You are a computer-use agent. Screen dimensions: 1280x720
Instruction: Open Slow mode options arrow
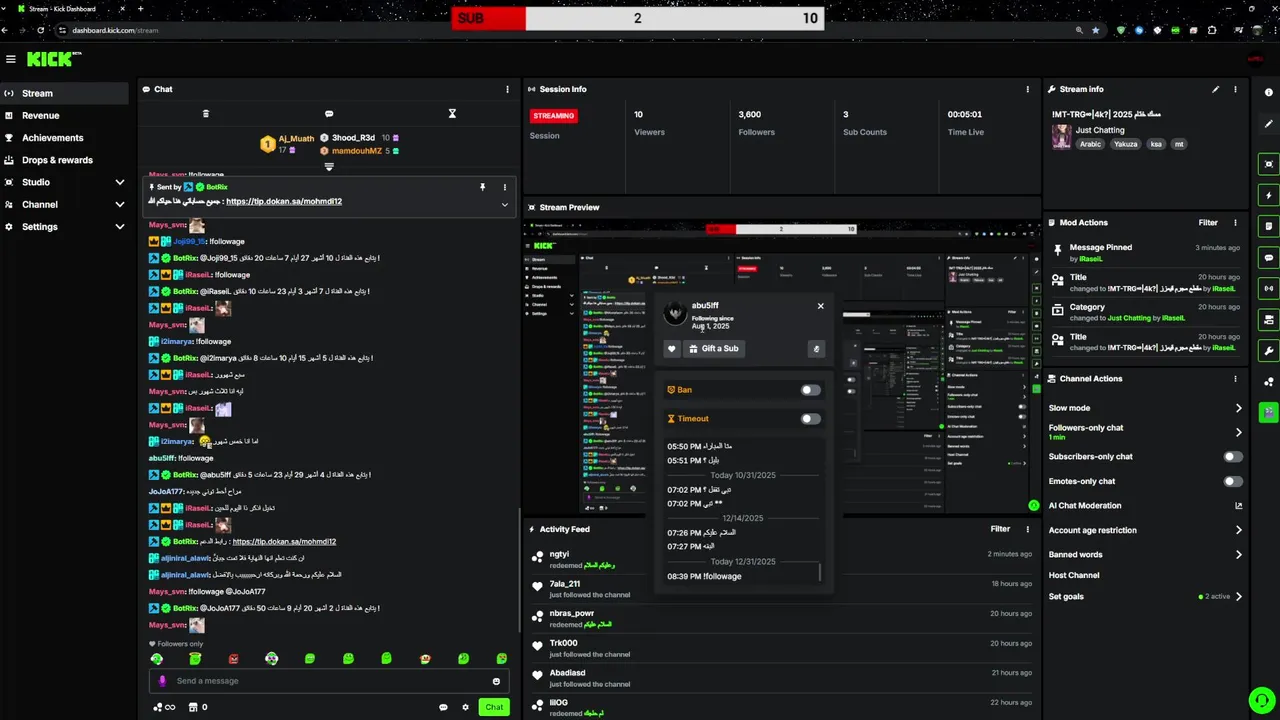[x=1238, y=408]
